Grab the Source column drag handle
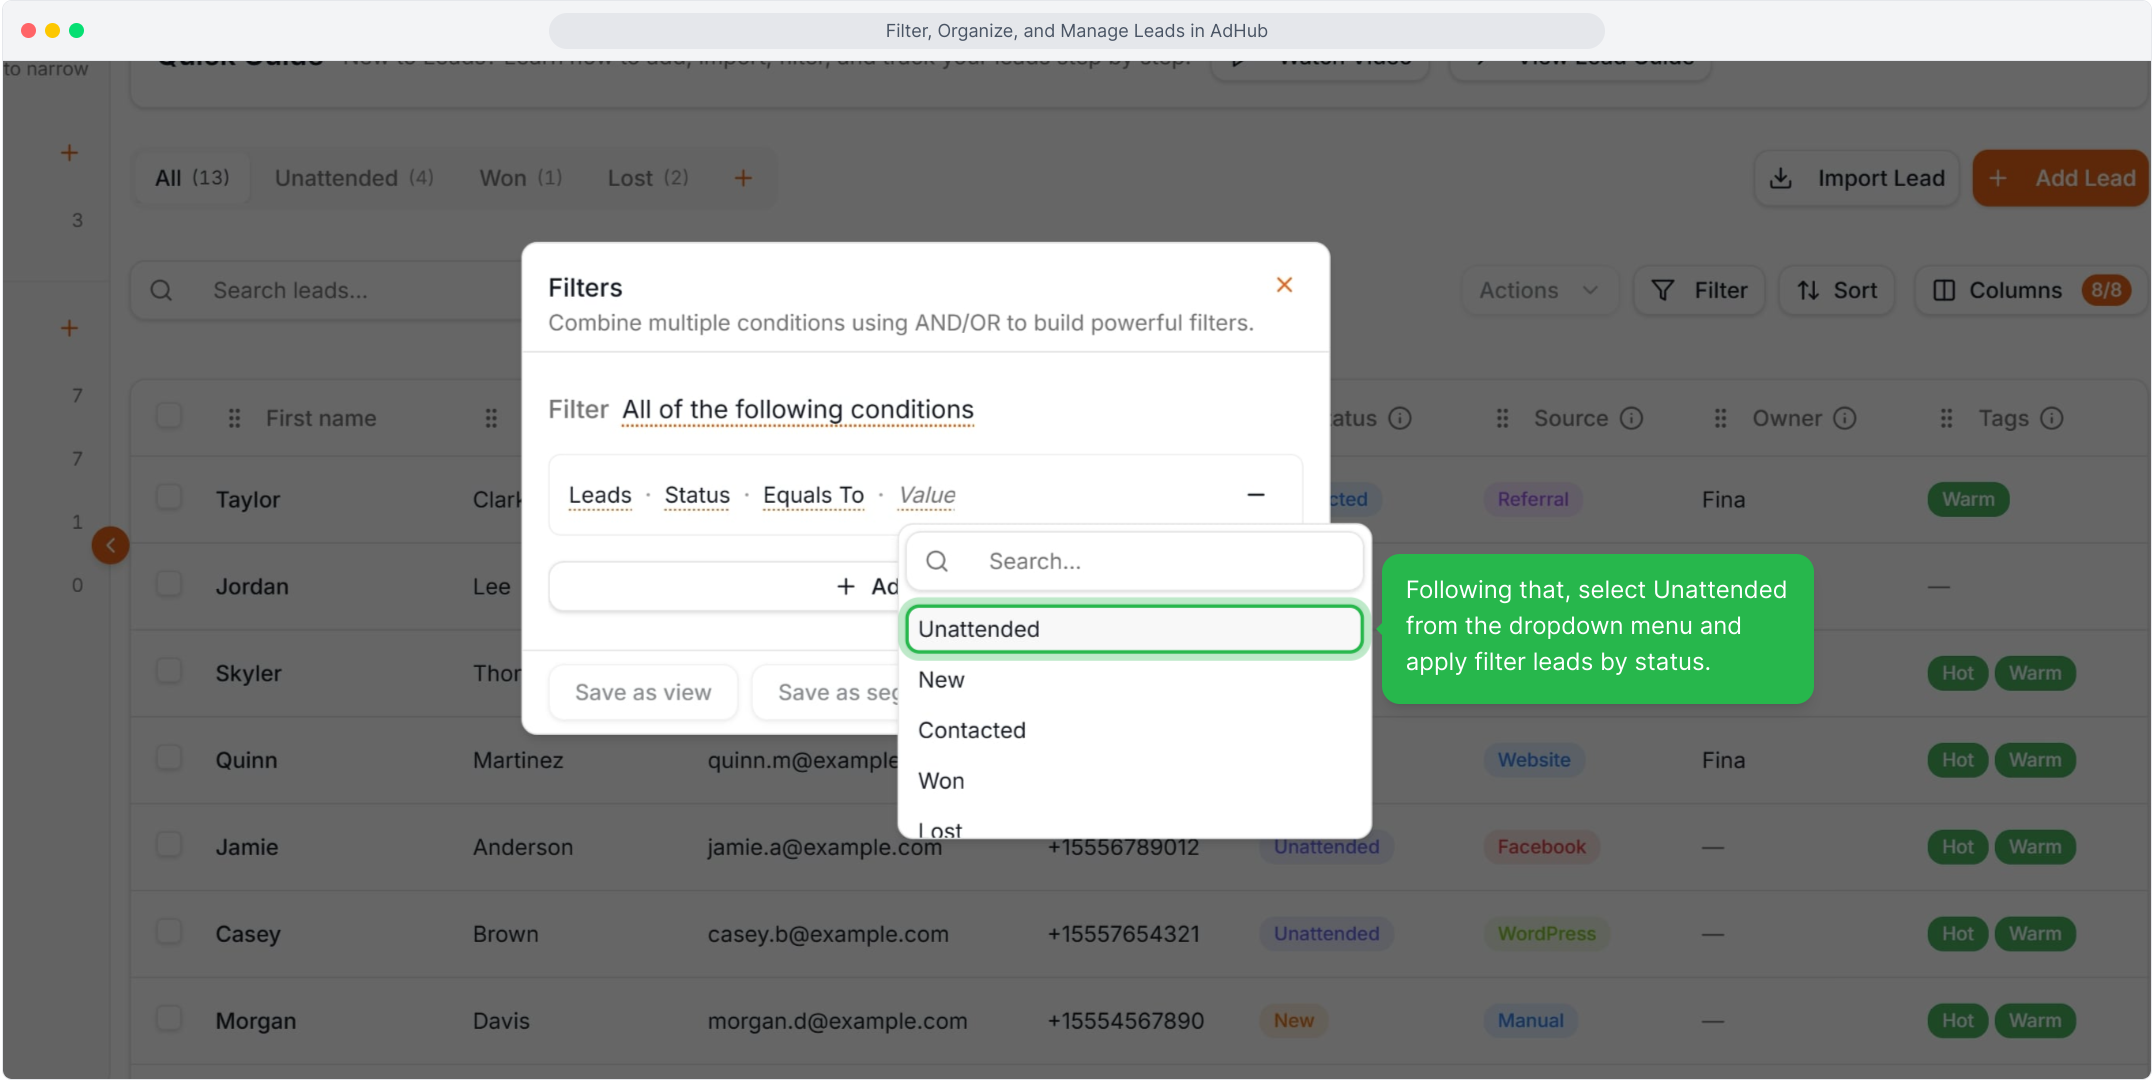The image size is (2154, 1080). [x=1502, y=418]
